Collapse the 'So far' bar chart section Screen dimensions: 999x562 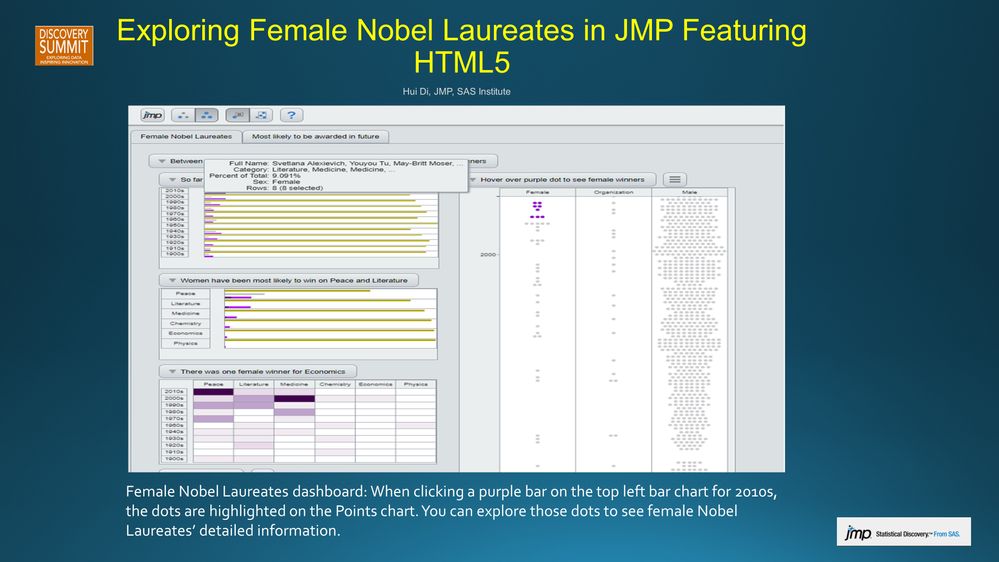172,180
